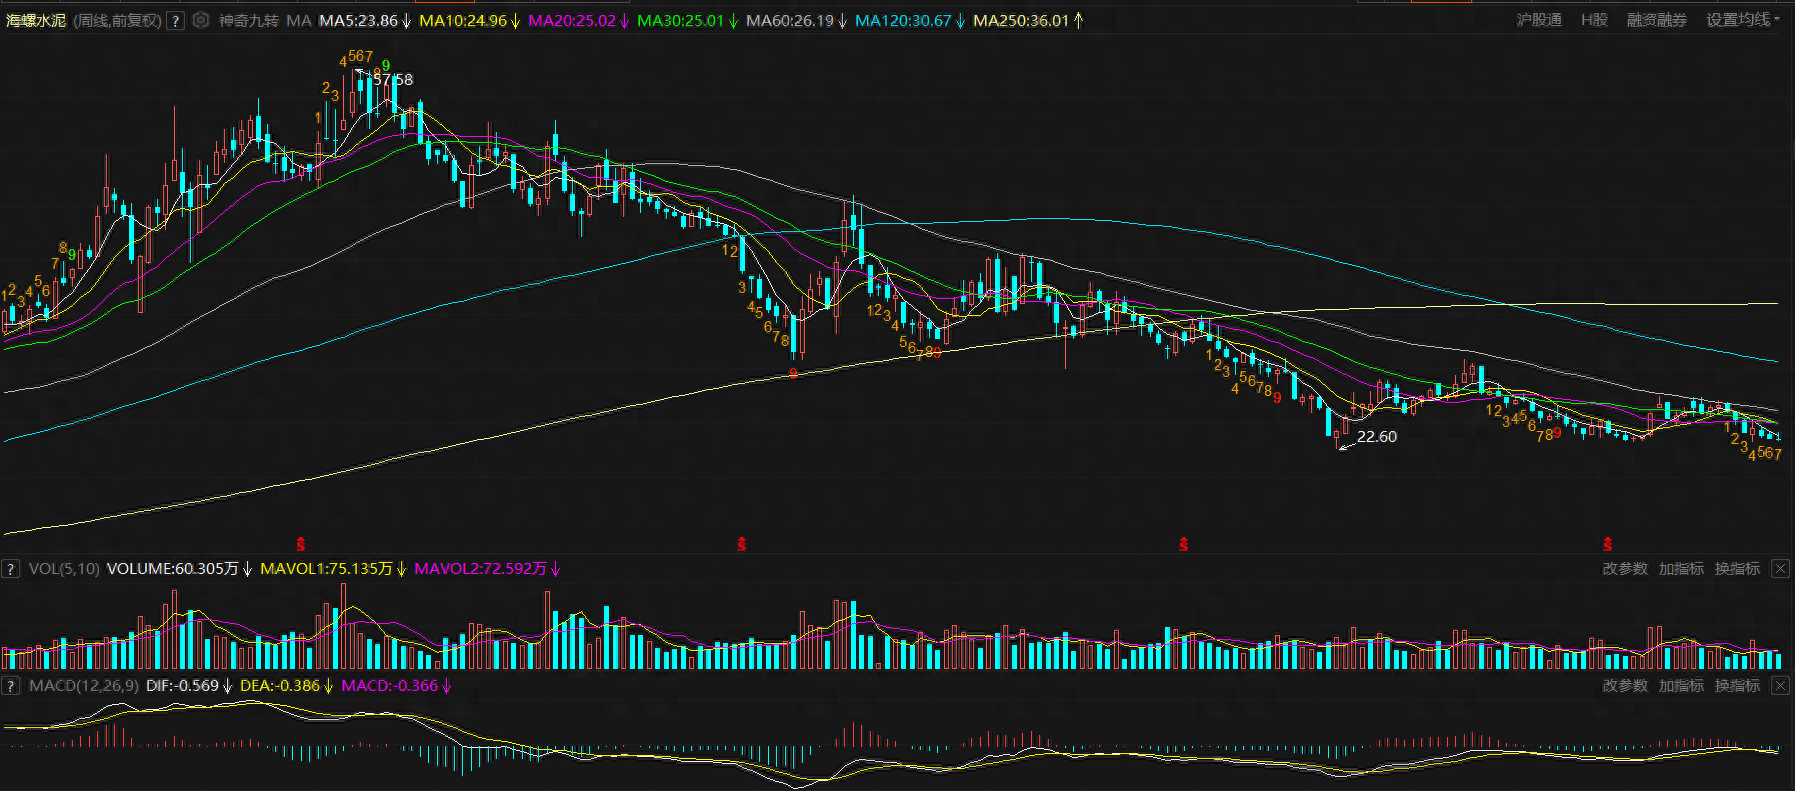Toggle the MA moving average overlay label
Screen dimensions: 1795x791
click(298, 21)
